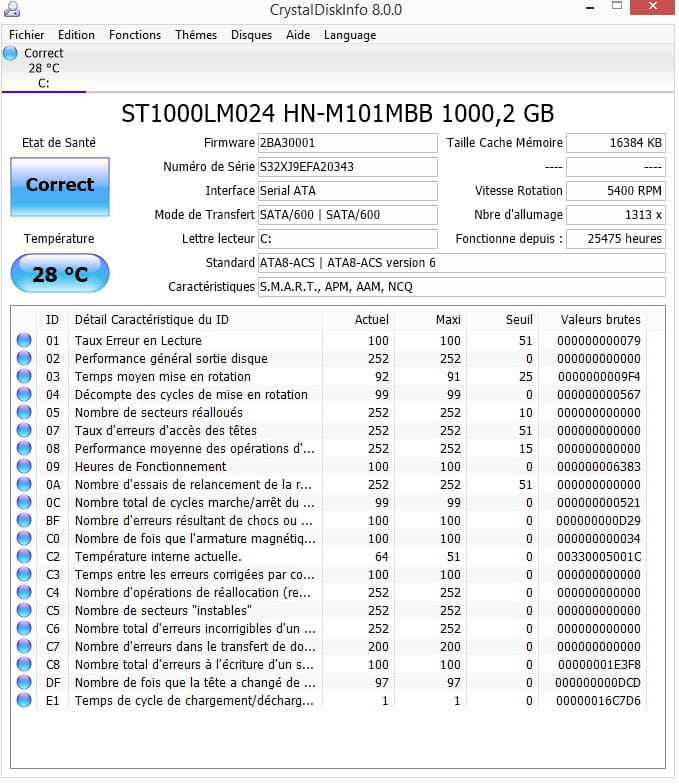
Task: Click the Valeurs brutes column header
Action: [592, 320]
